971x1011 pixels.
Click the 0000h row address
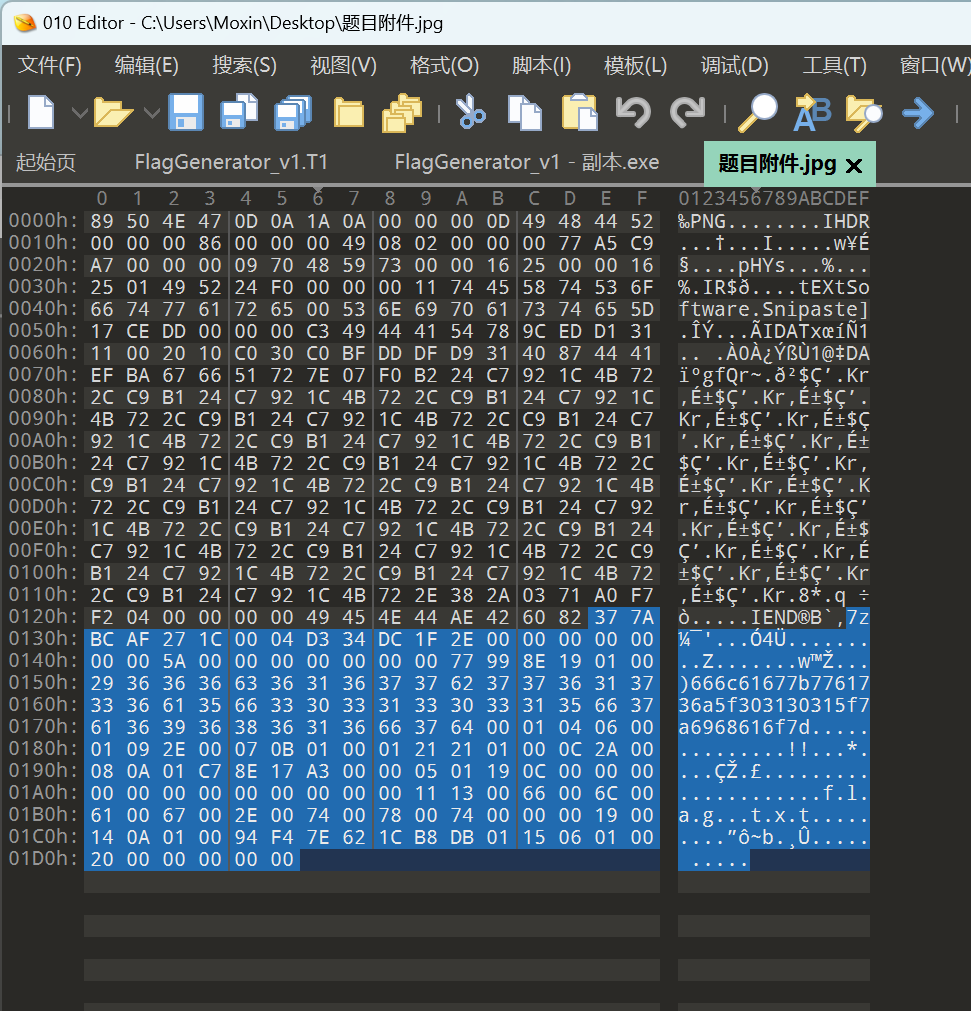[43, 221]
